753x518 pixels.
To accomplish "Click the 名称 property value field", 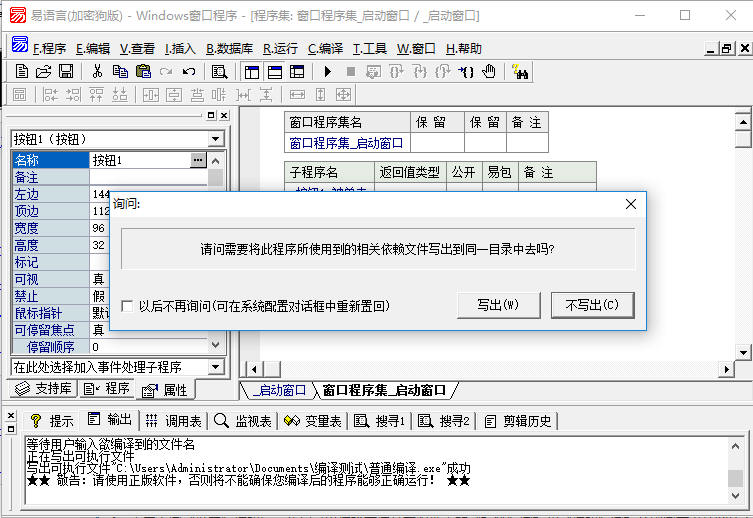I will [x=139, y=160].
